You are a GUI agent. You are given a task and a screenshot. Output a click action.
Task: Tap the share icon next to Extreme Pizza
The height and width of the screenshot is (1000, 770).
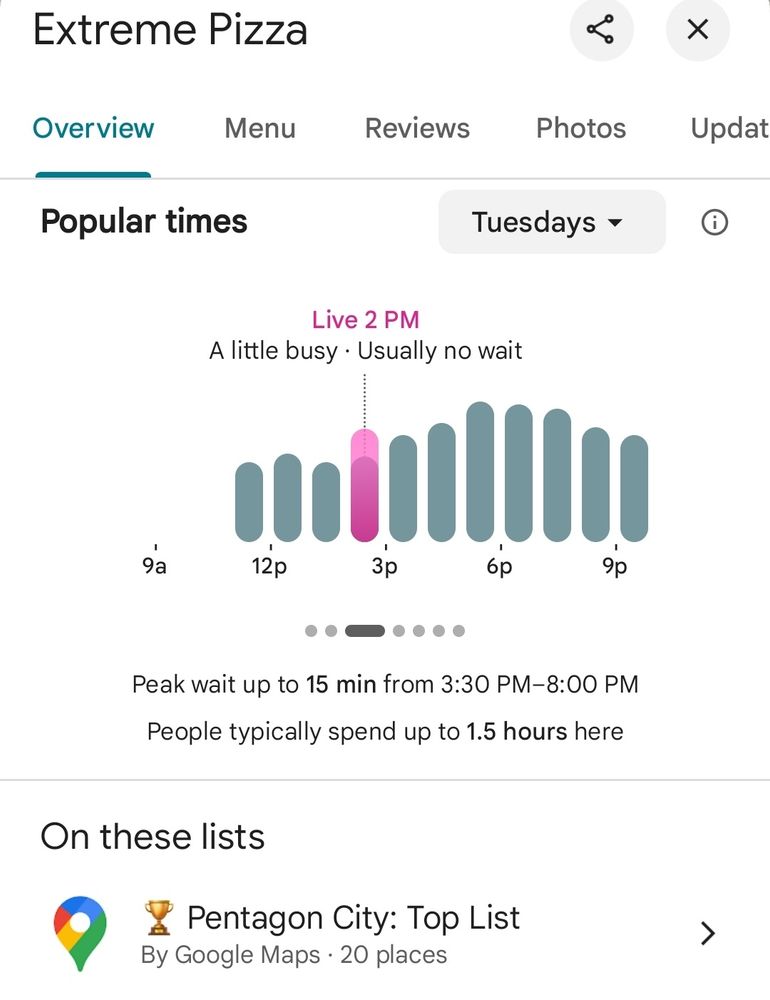(x=600, y=29)
